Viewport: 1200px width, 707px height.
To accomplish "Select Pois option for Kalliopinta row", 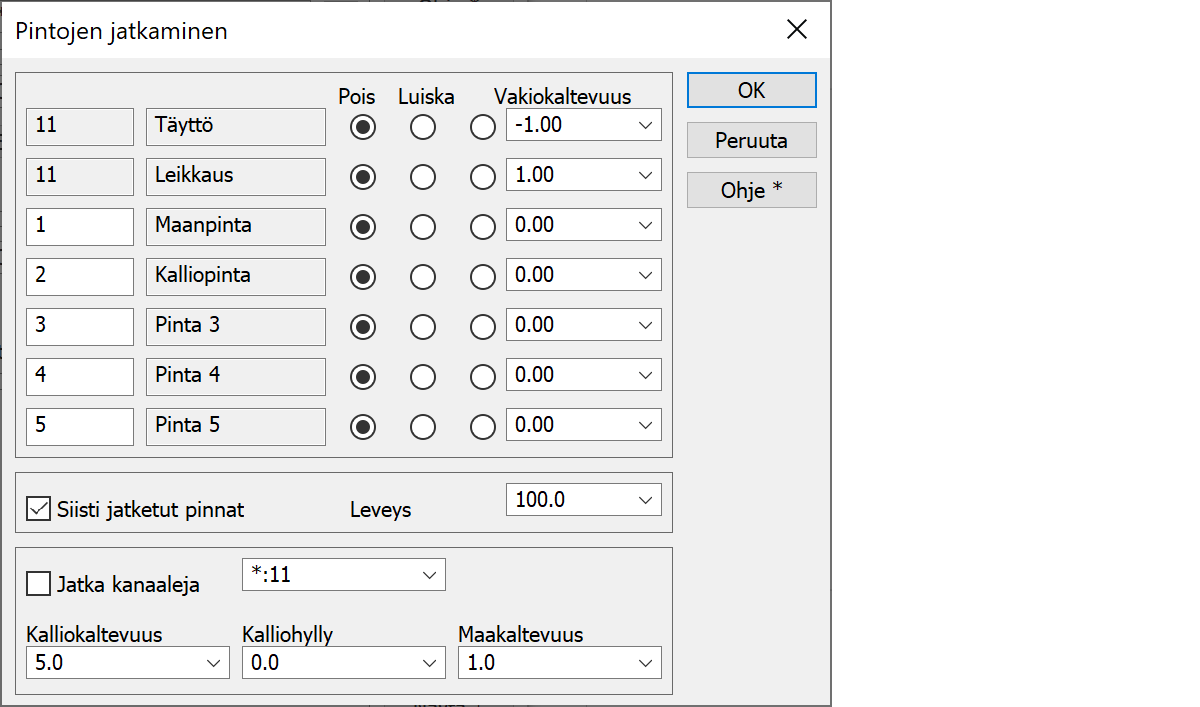I will (363, 277).
